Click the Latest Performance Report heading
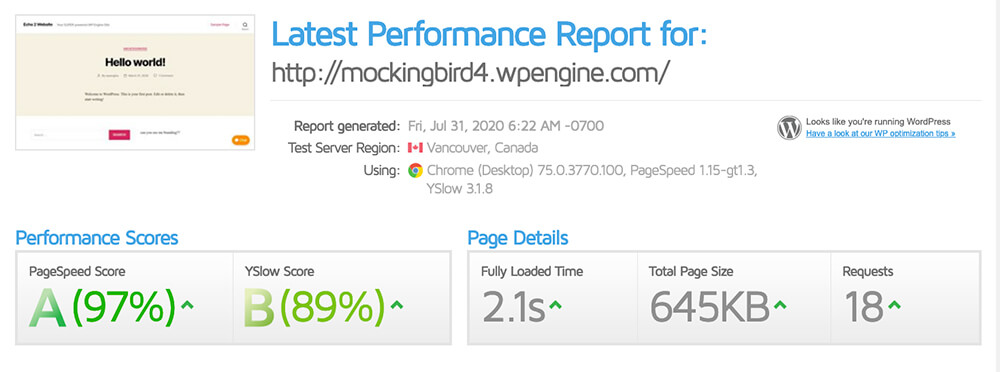Viewport: 1000px width, 372px height. (x=489, y=34)
